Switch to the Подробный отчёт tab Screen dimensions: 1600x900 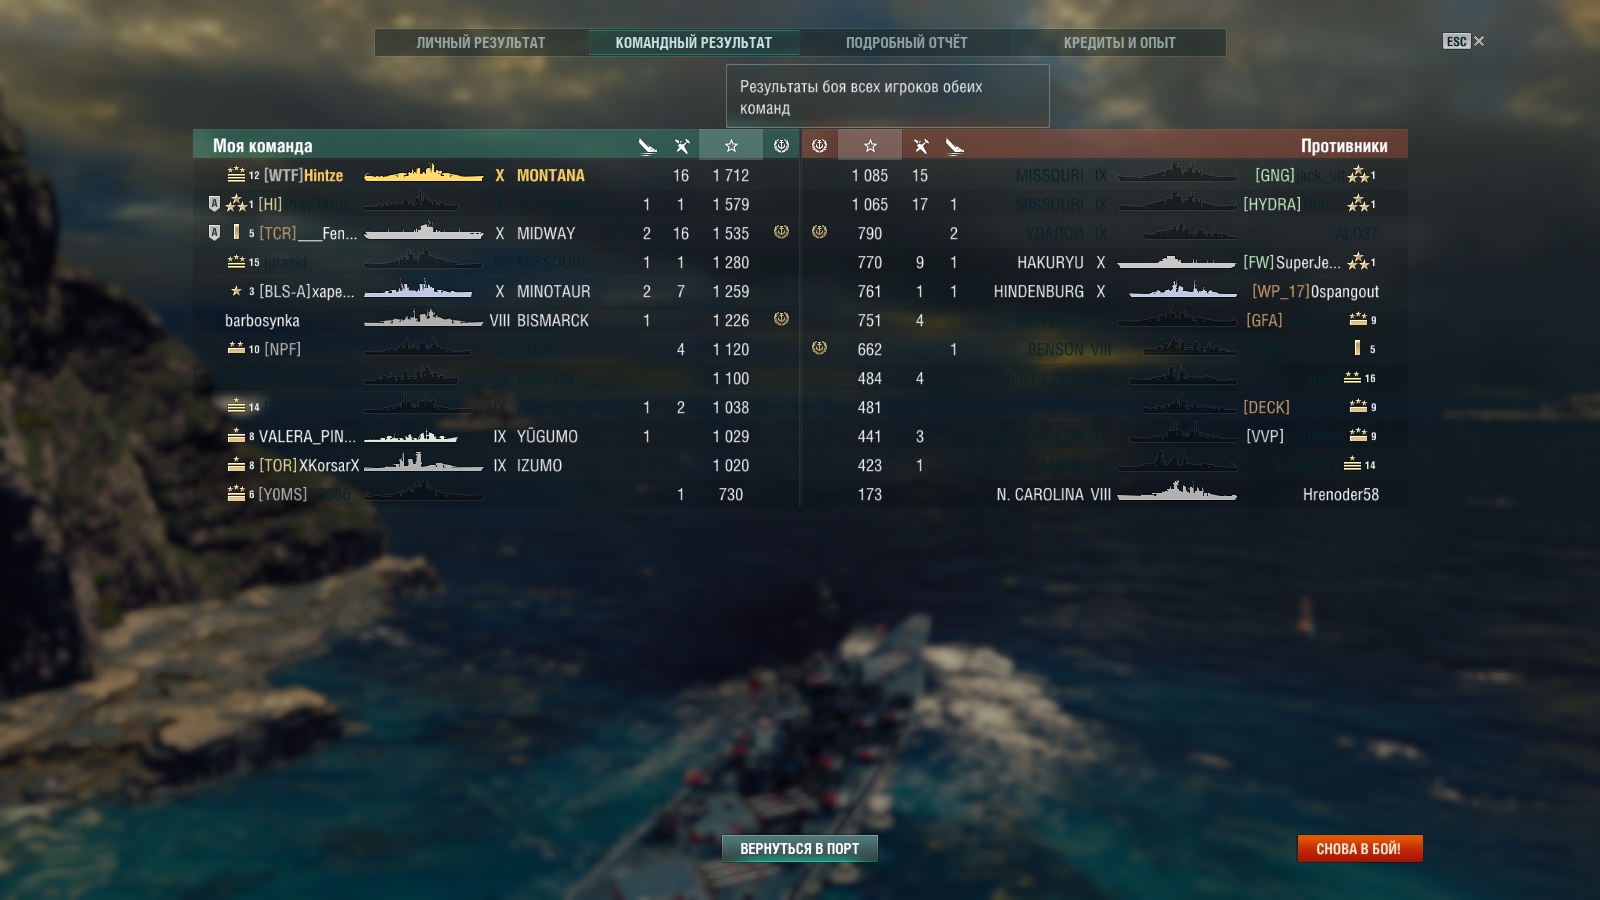pyautogui.click(x=907, y=43)
